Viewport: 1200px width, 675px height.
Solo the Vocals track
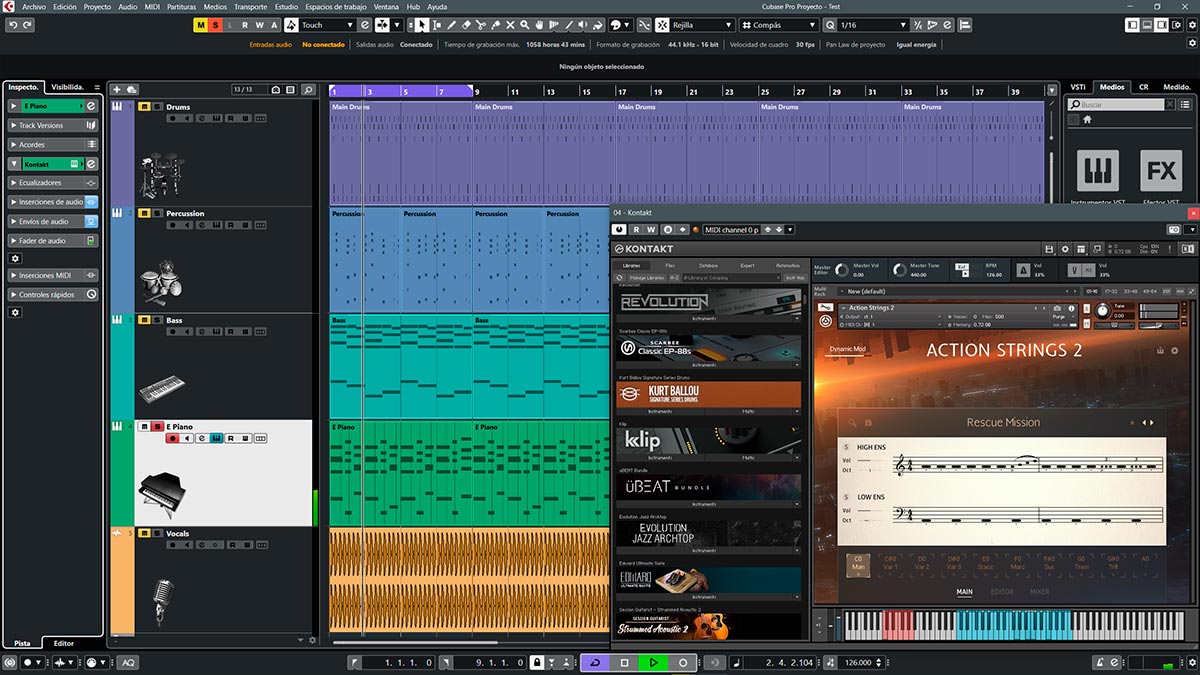[156, 533]
